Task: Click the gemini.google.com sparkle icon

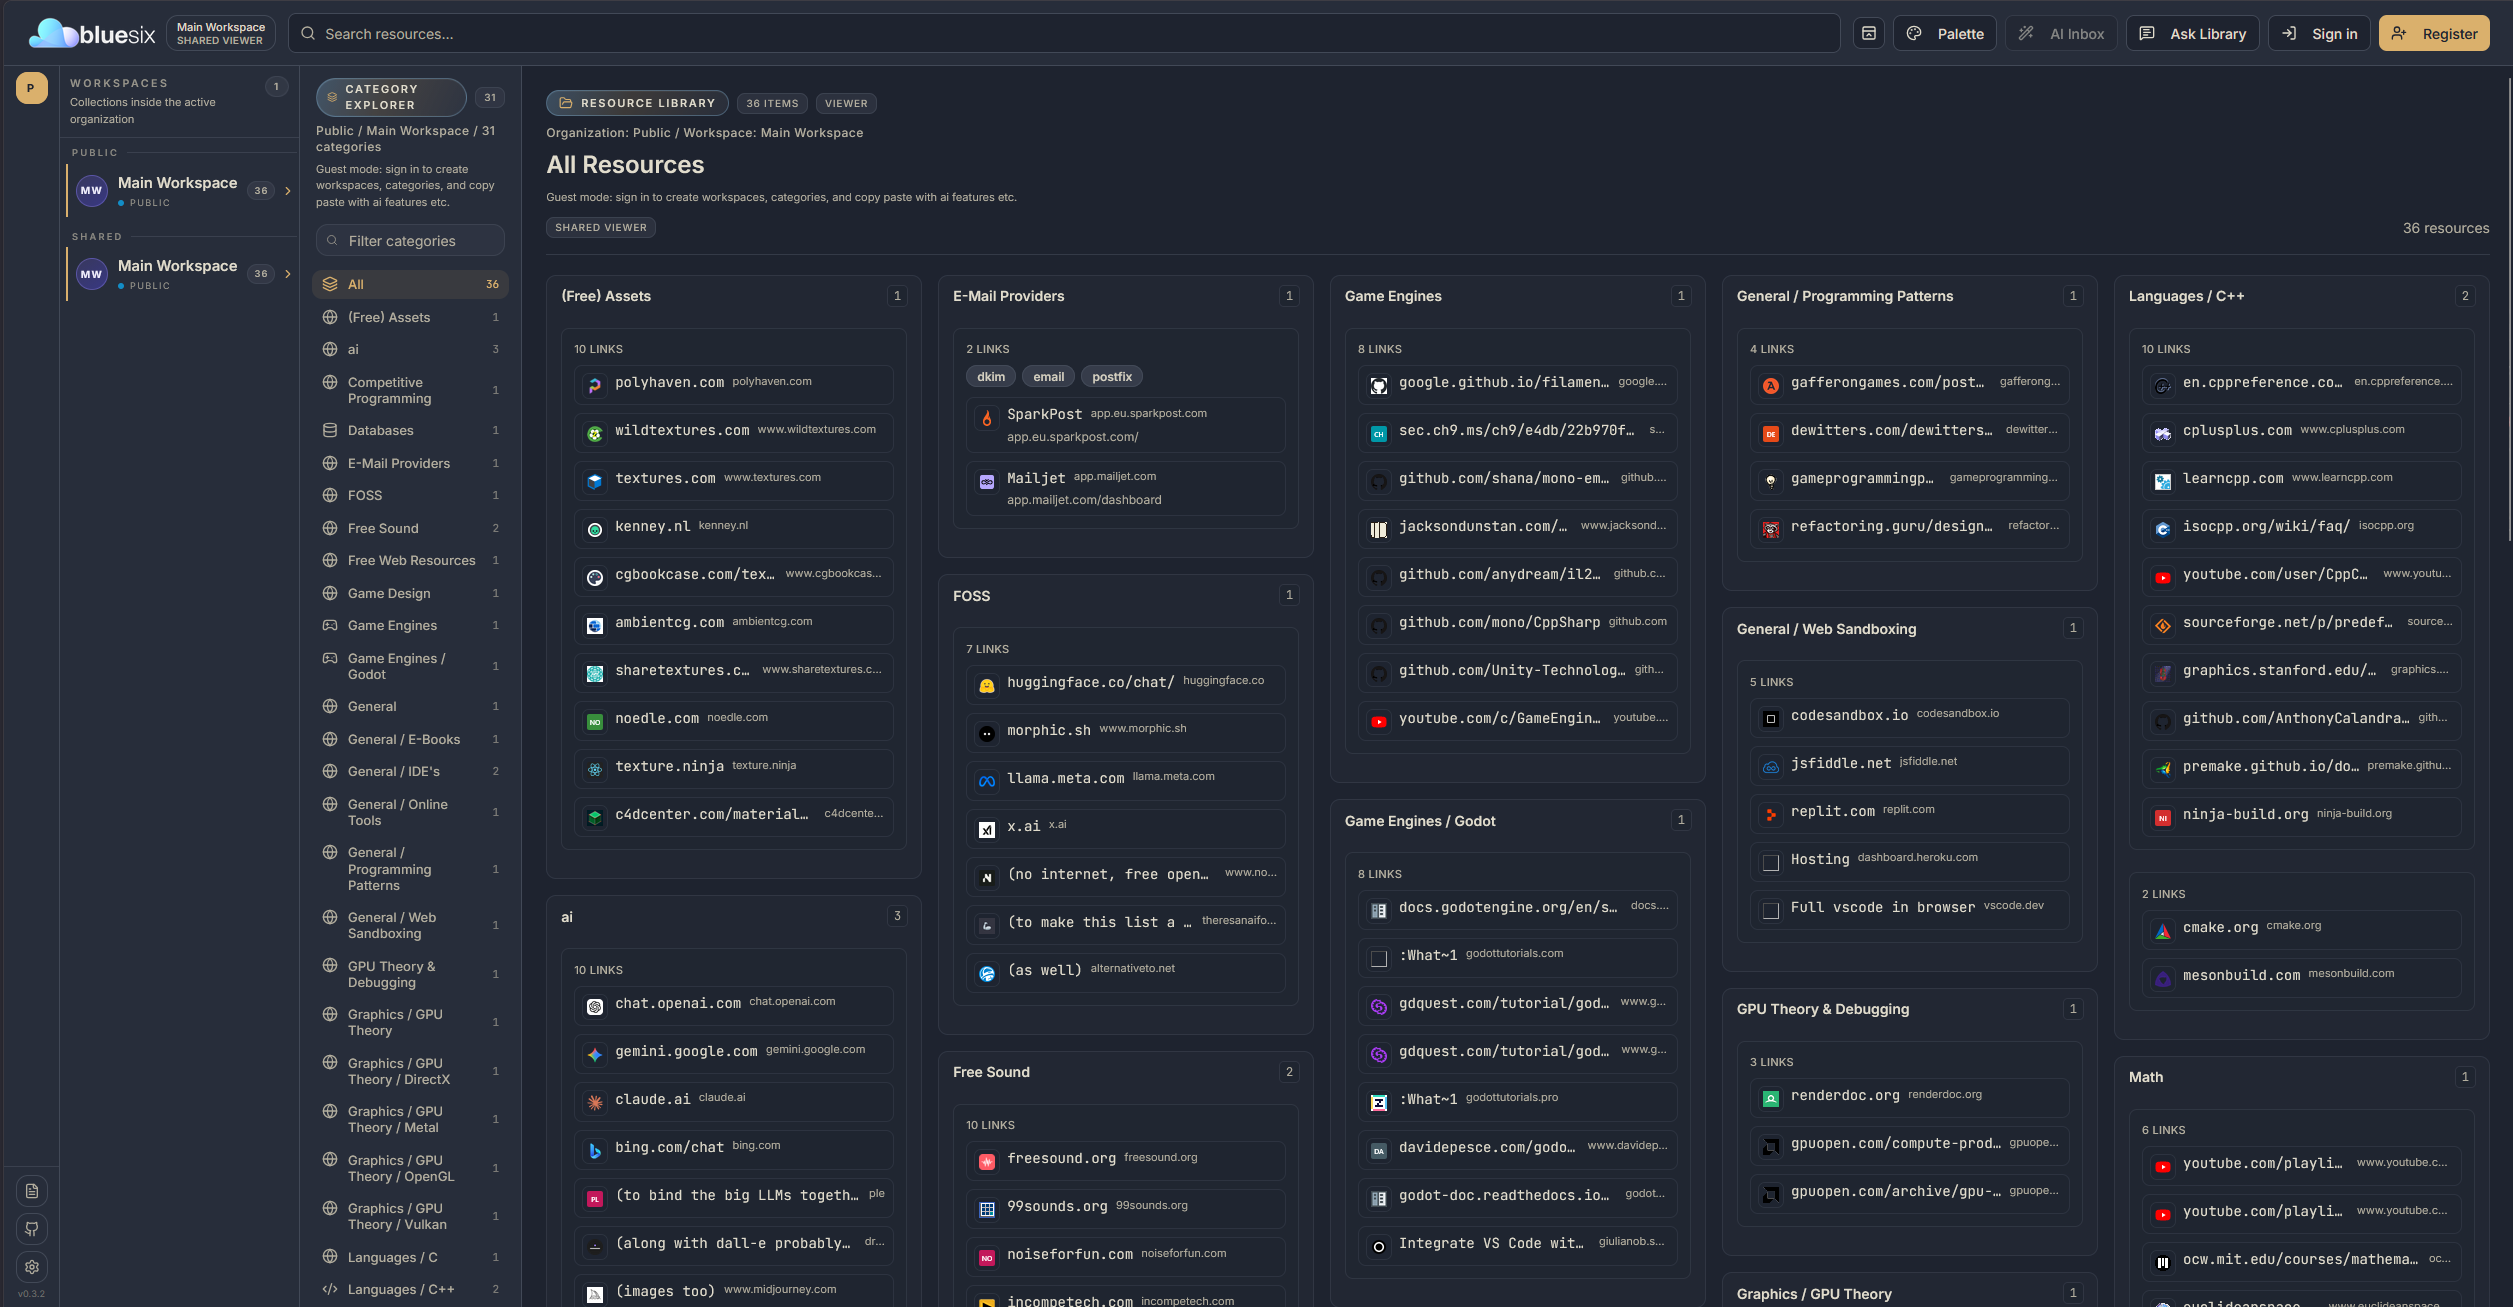Action: click(595, 1055)
